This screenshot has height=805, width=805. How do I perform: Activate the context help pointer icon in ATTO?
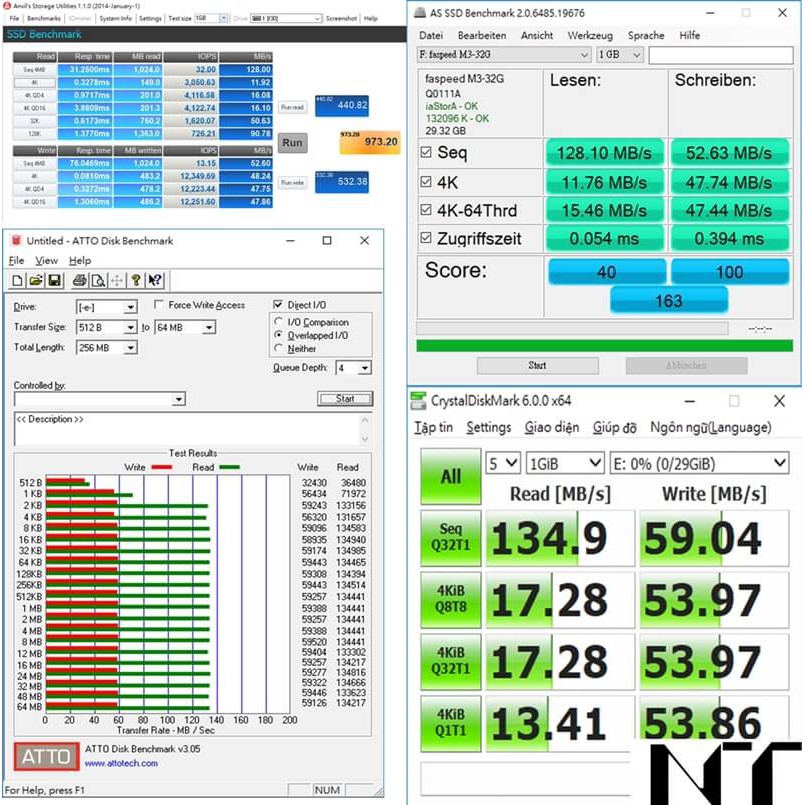point(156,280)
